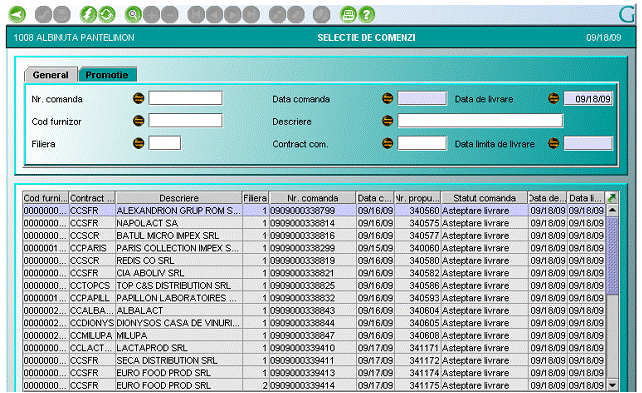642x393 pixels.
Task: Click operator icon beside Data de livrare
Action: coord(554,98)
